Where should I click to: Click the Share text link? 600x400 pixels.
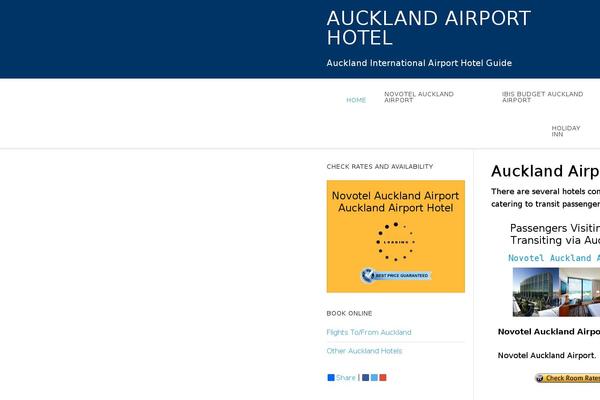tap(346, 378)
